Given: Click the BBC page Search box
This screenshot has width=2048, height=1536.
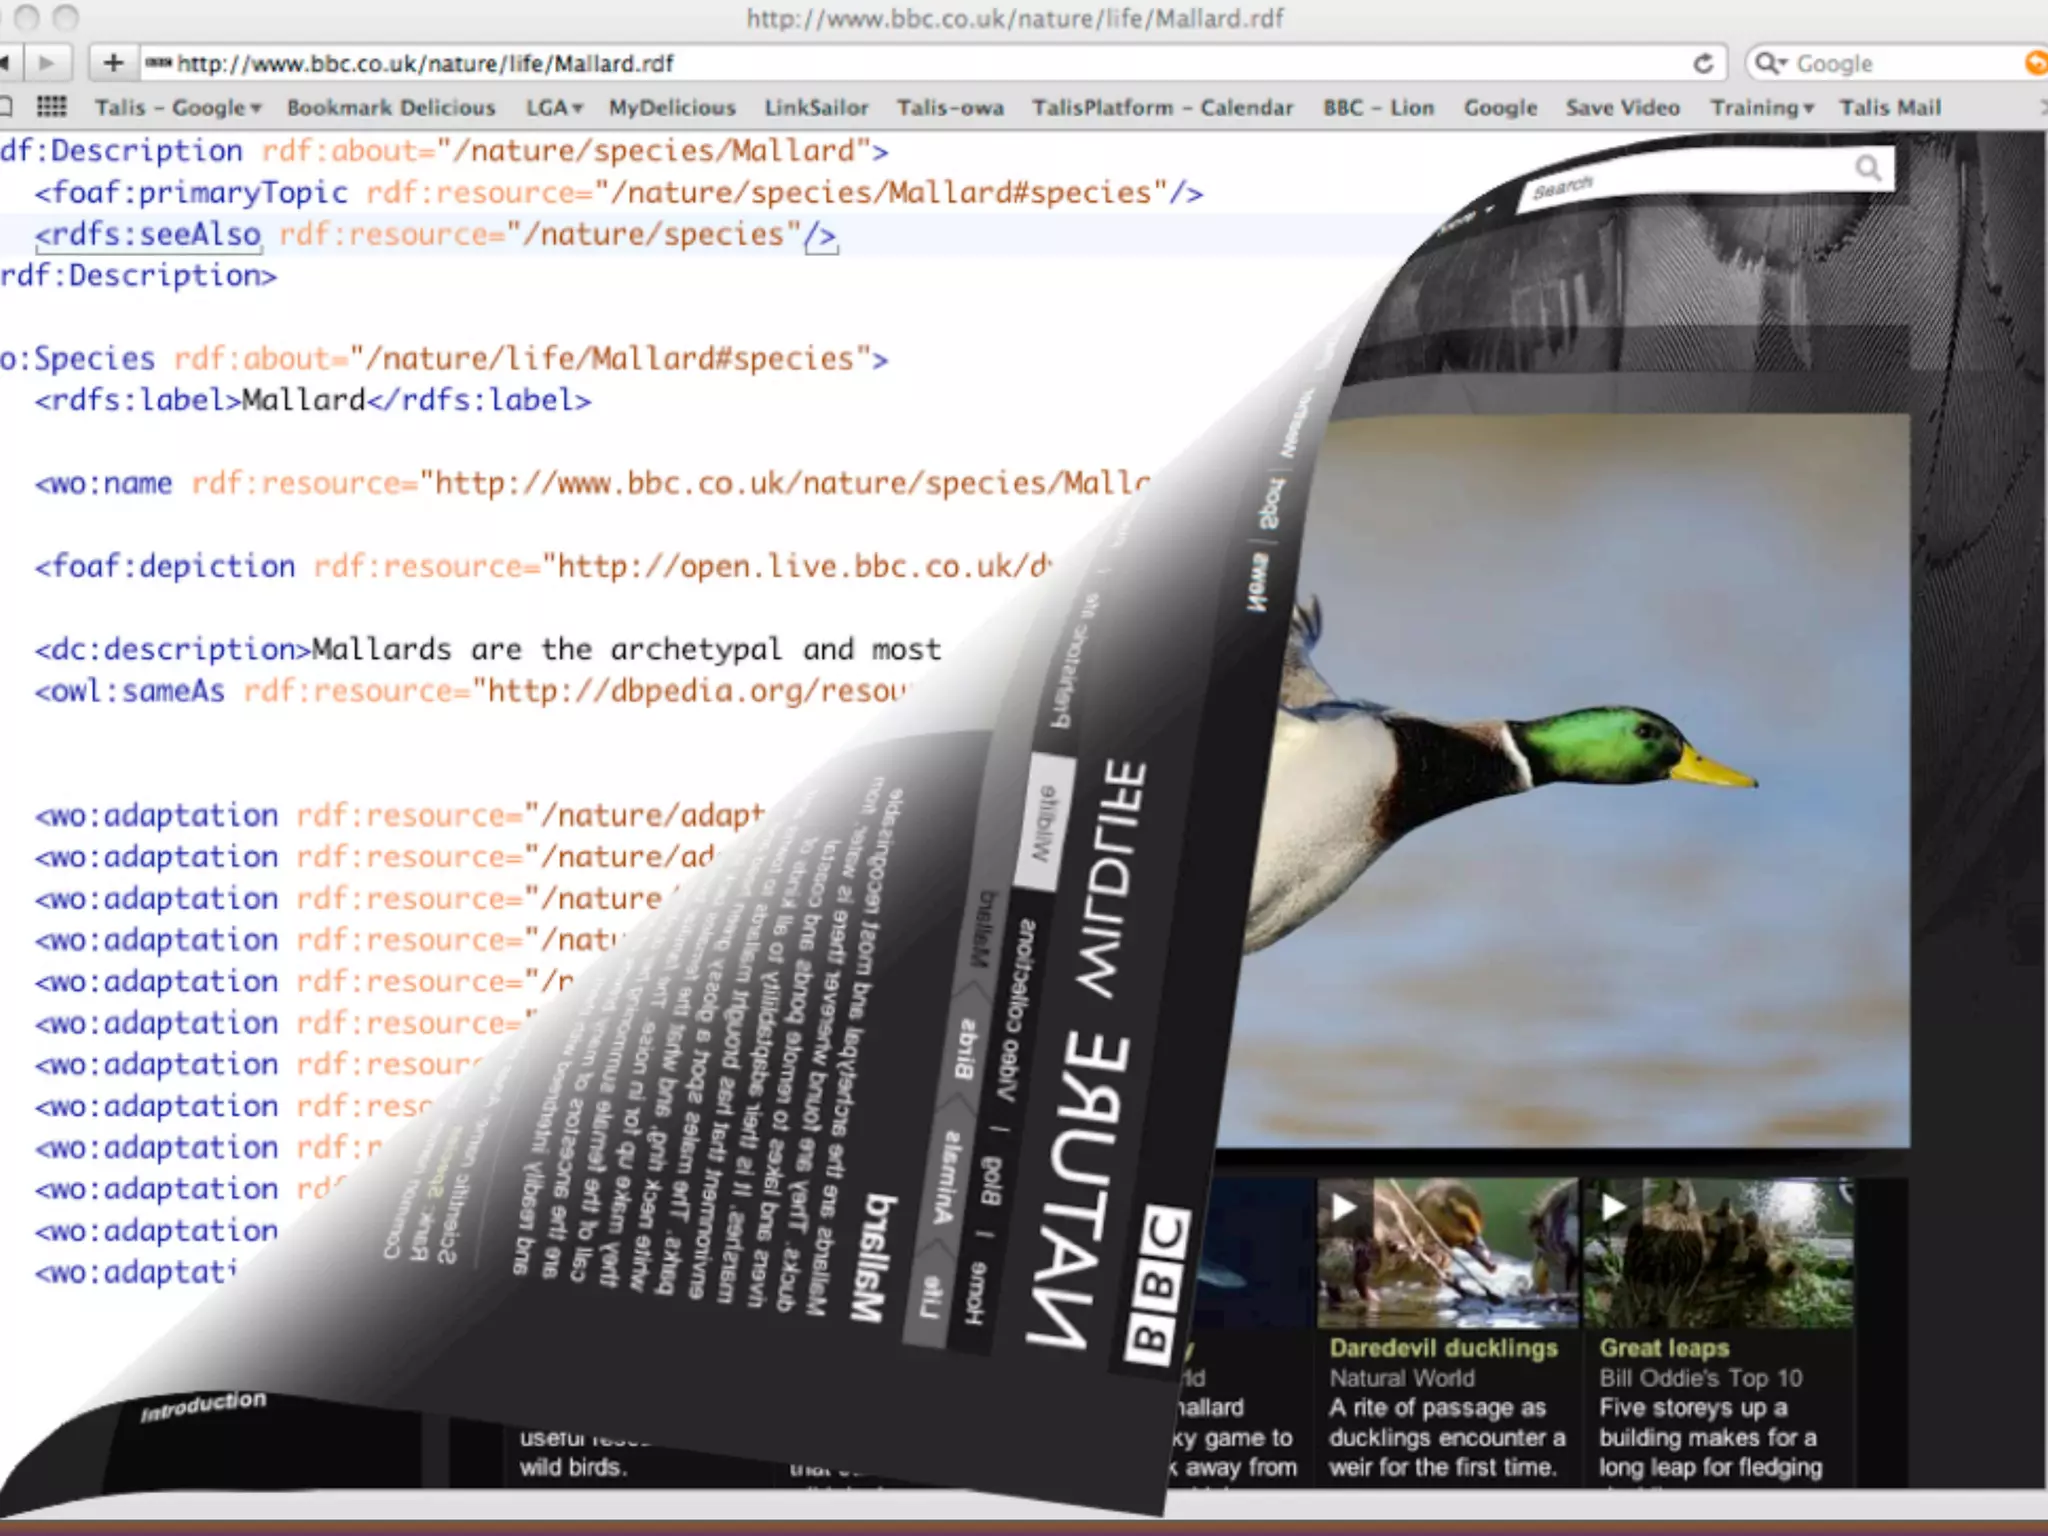Looking at the screenshot, I should point(1690,178).
